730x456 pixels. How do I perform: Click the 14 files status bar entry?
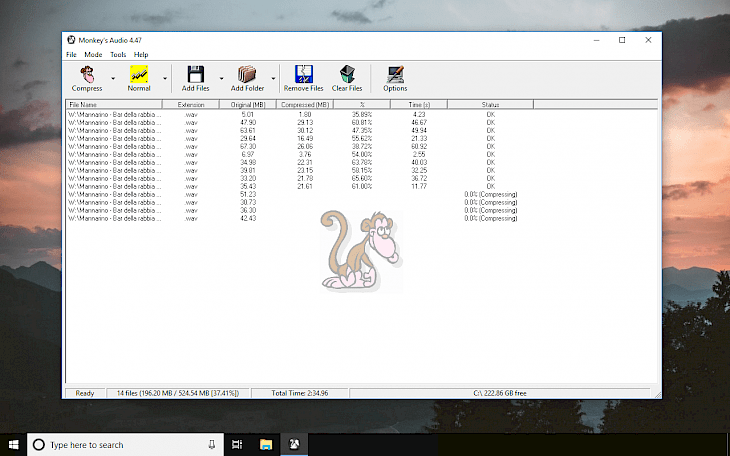click(x=178, y=393)
